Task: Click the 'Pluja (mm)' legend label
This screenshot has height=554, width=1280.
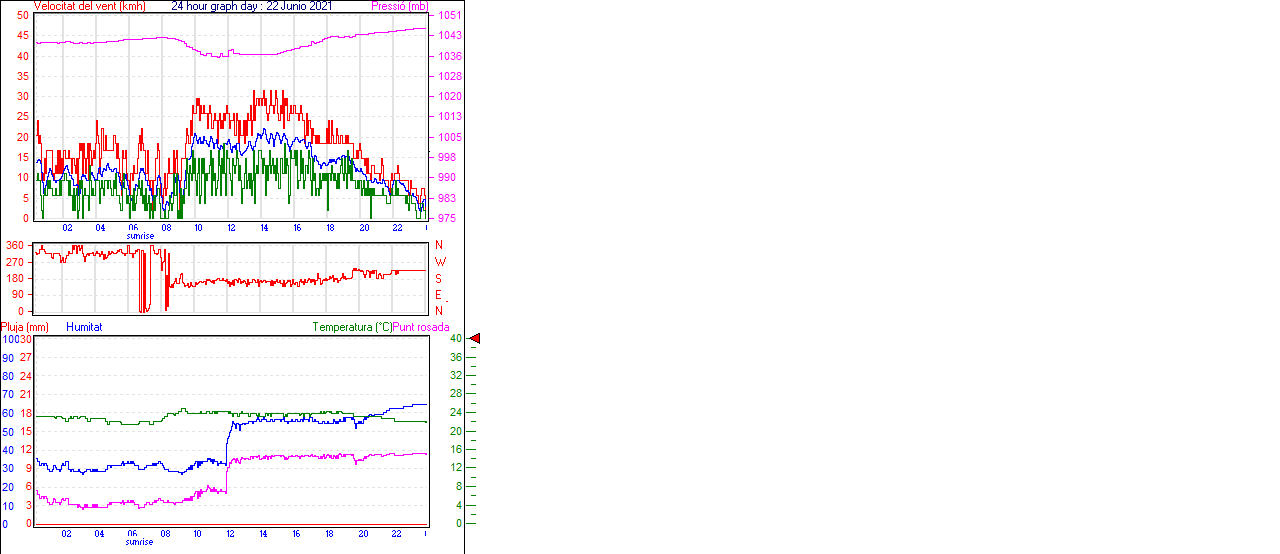Action: coord(25,327)
